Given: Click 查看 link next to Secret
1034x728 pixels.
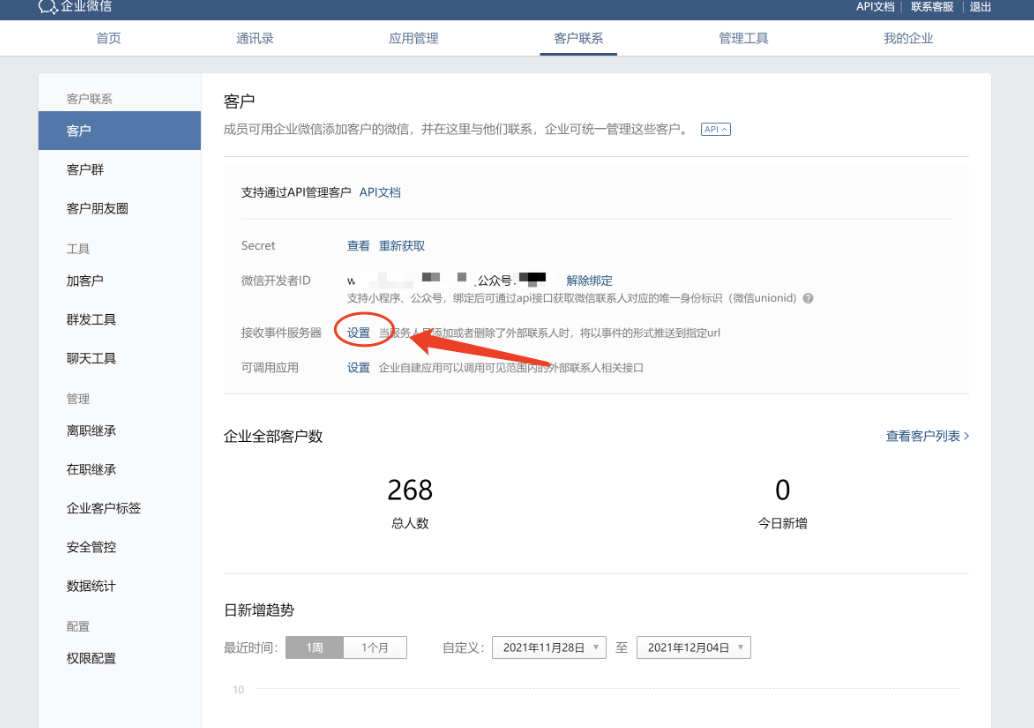Looking at the screenshot, I should click(x=358, y=246).
